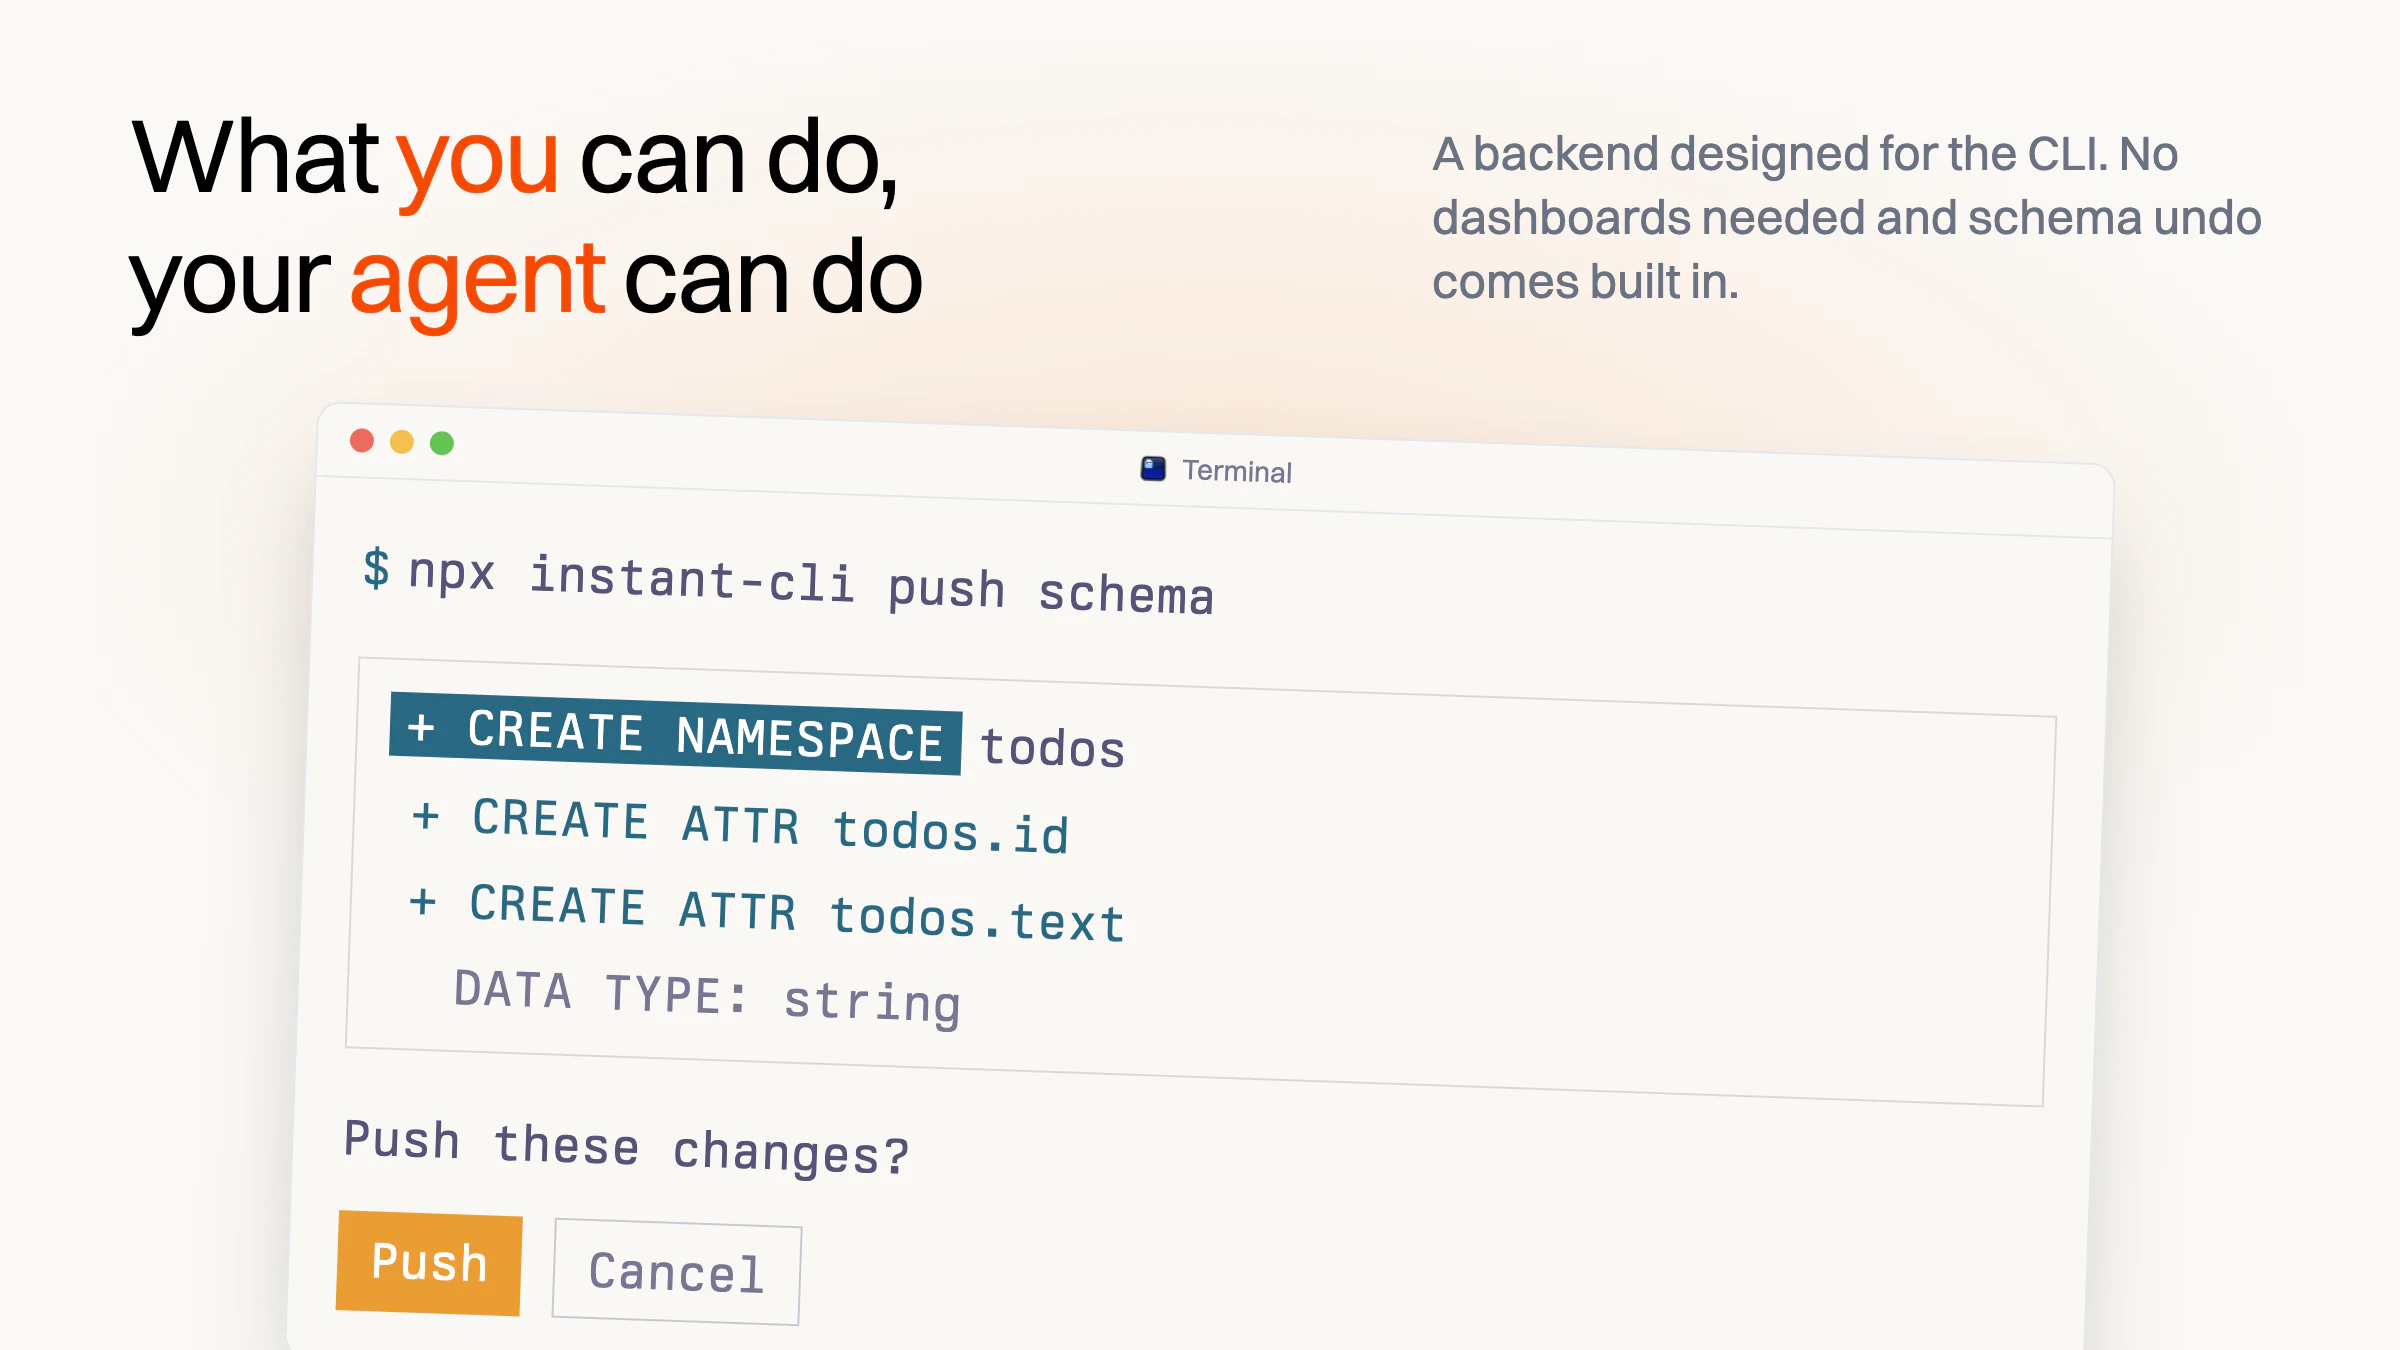Click the red traffic light circle
2400x1350 pixels.
362,440
